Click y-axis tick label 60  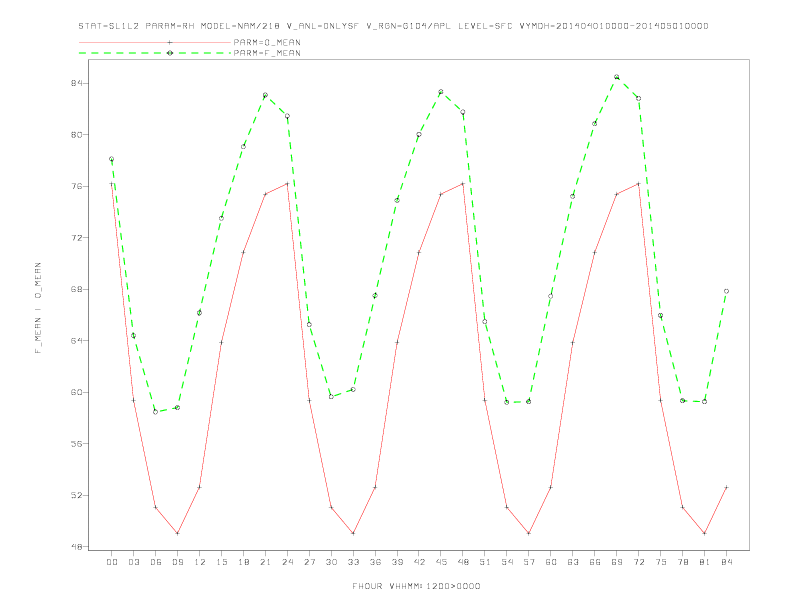tap(76, 392)
